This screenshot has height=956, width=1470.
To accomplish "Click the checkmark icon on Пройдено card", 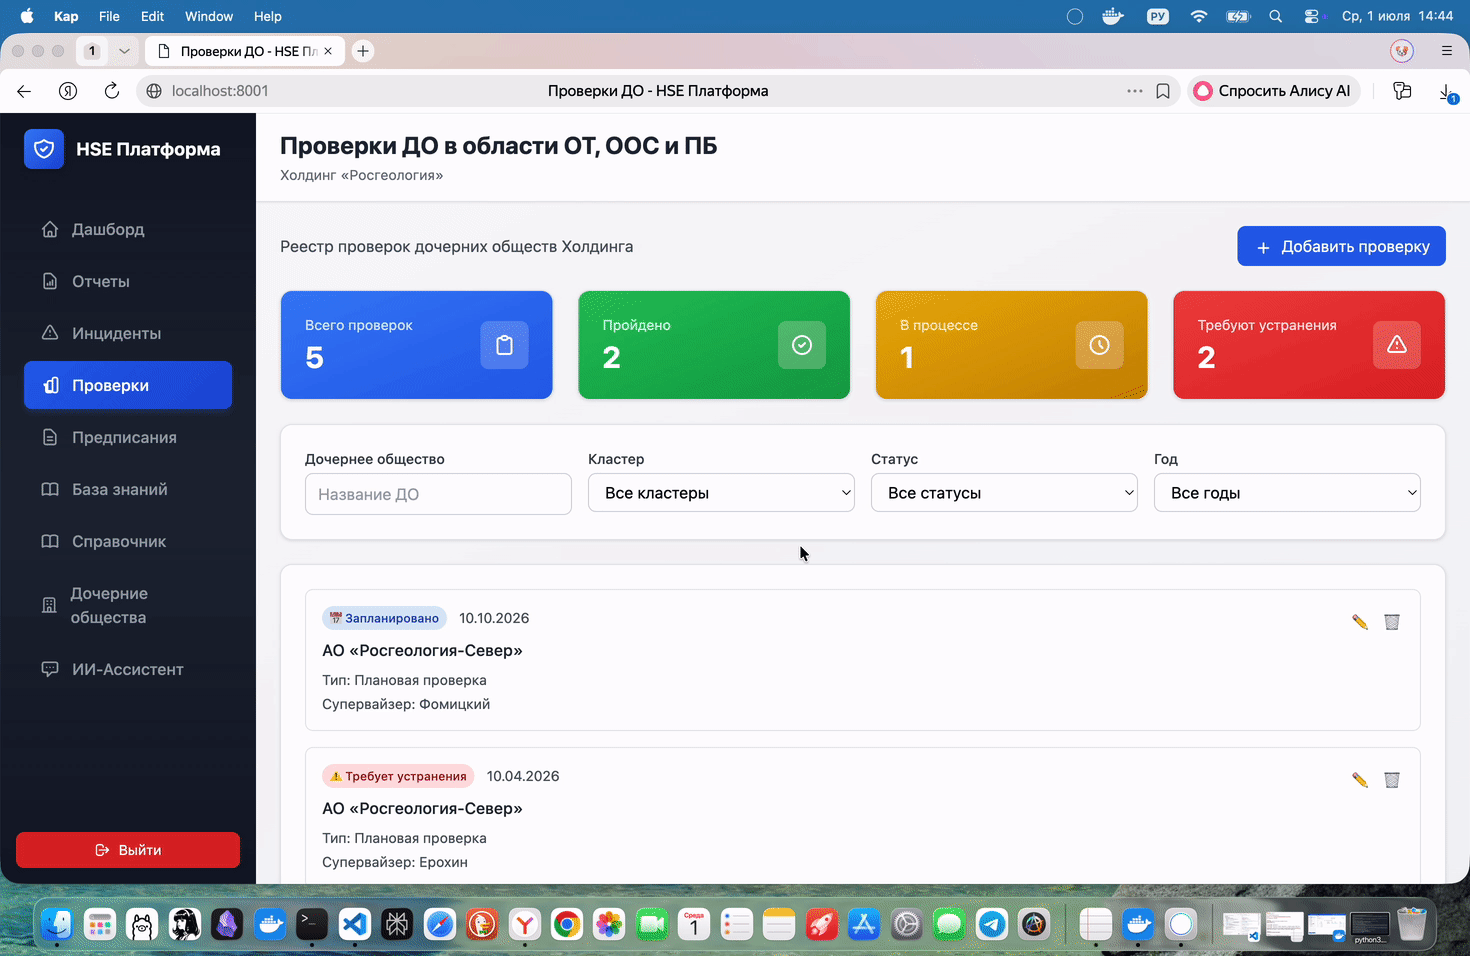I will click(x=802, y=345).
